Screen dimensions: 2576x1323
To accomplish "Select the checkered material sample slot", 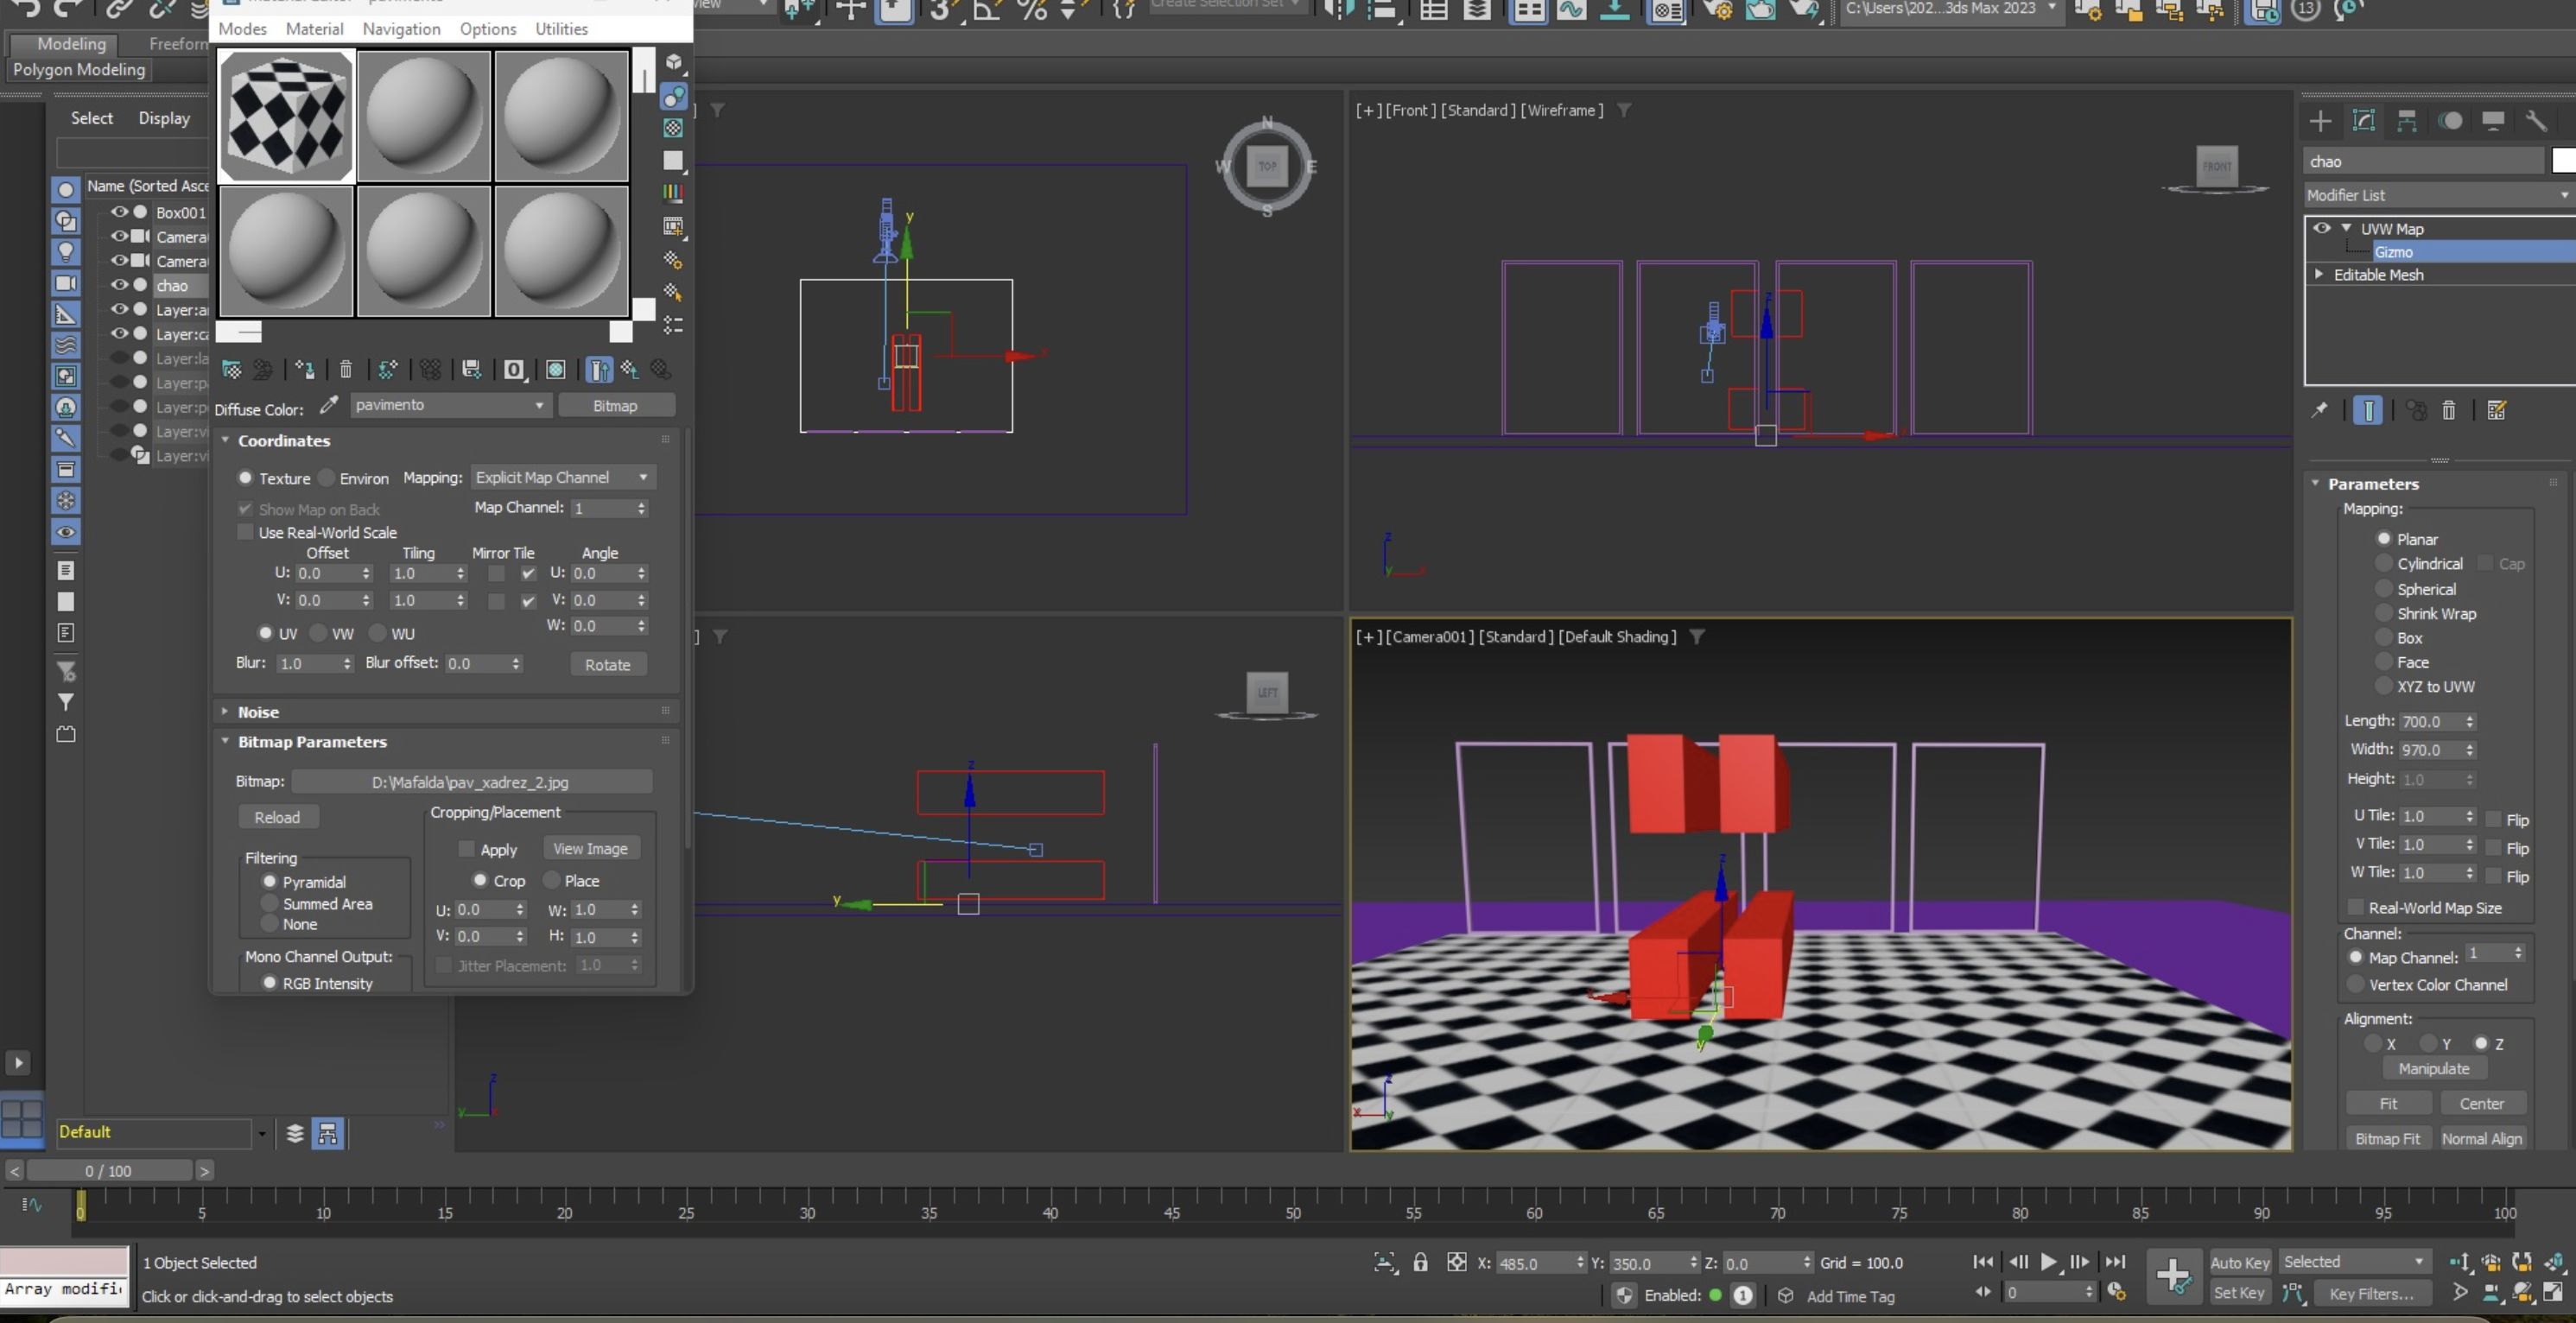I will [x=286, y=116].
